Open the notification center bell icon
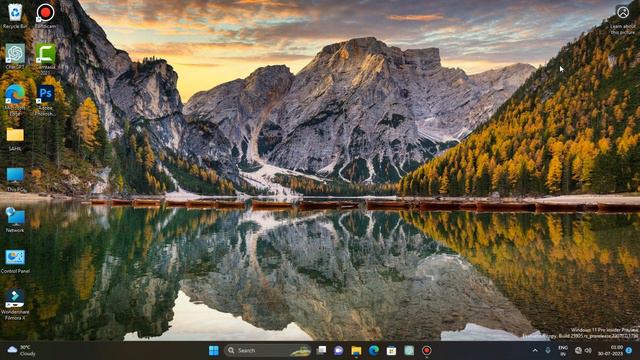The image size is (640, 360). coord(629,351)
